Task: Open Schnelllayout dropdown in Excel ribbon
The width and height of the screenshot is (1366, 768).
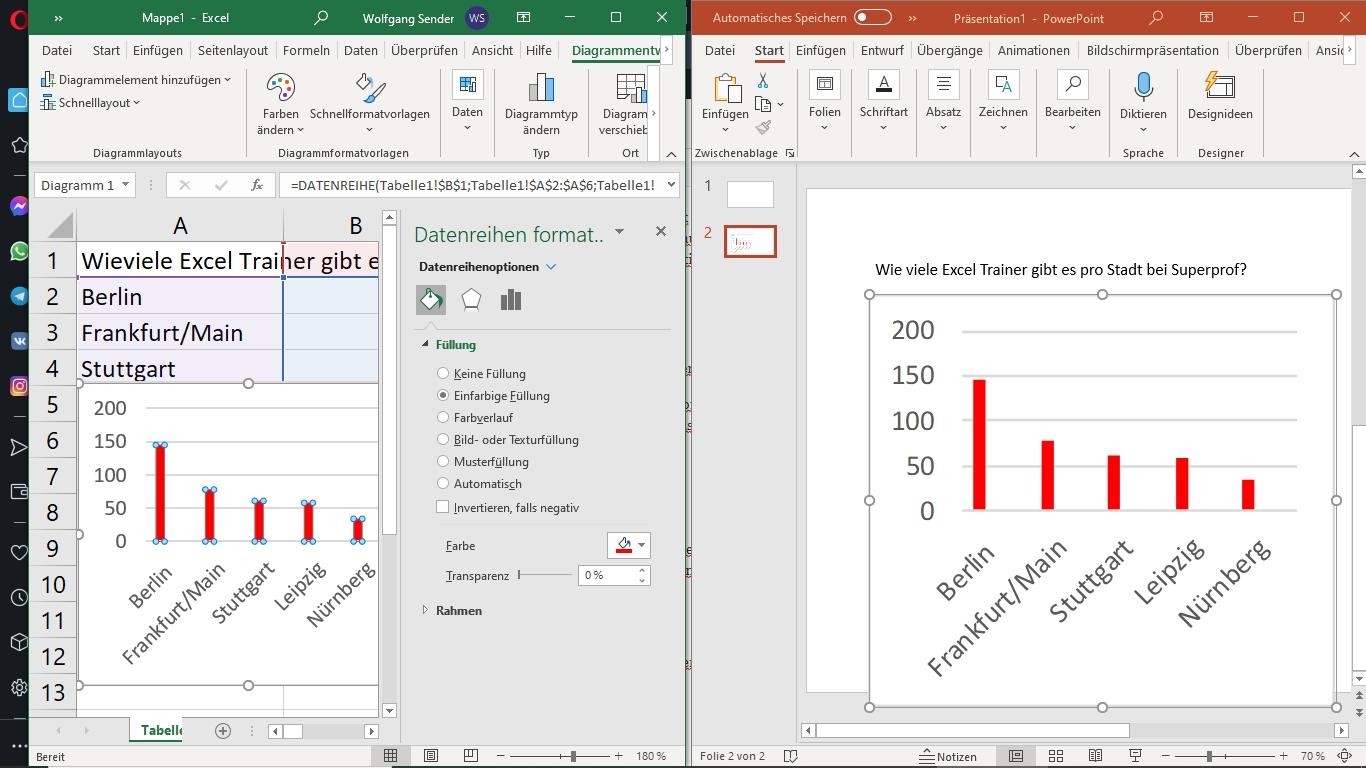Action: (x=91, y=103)
